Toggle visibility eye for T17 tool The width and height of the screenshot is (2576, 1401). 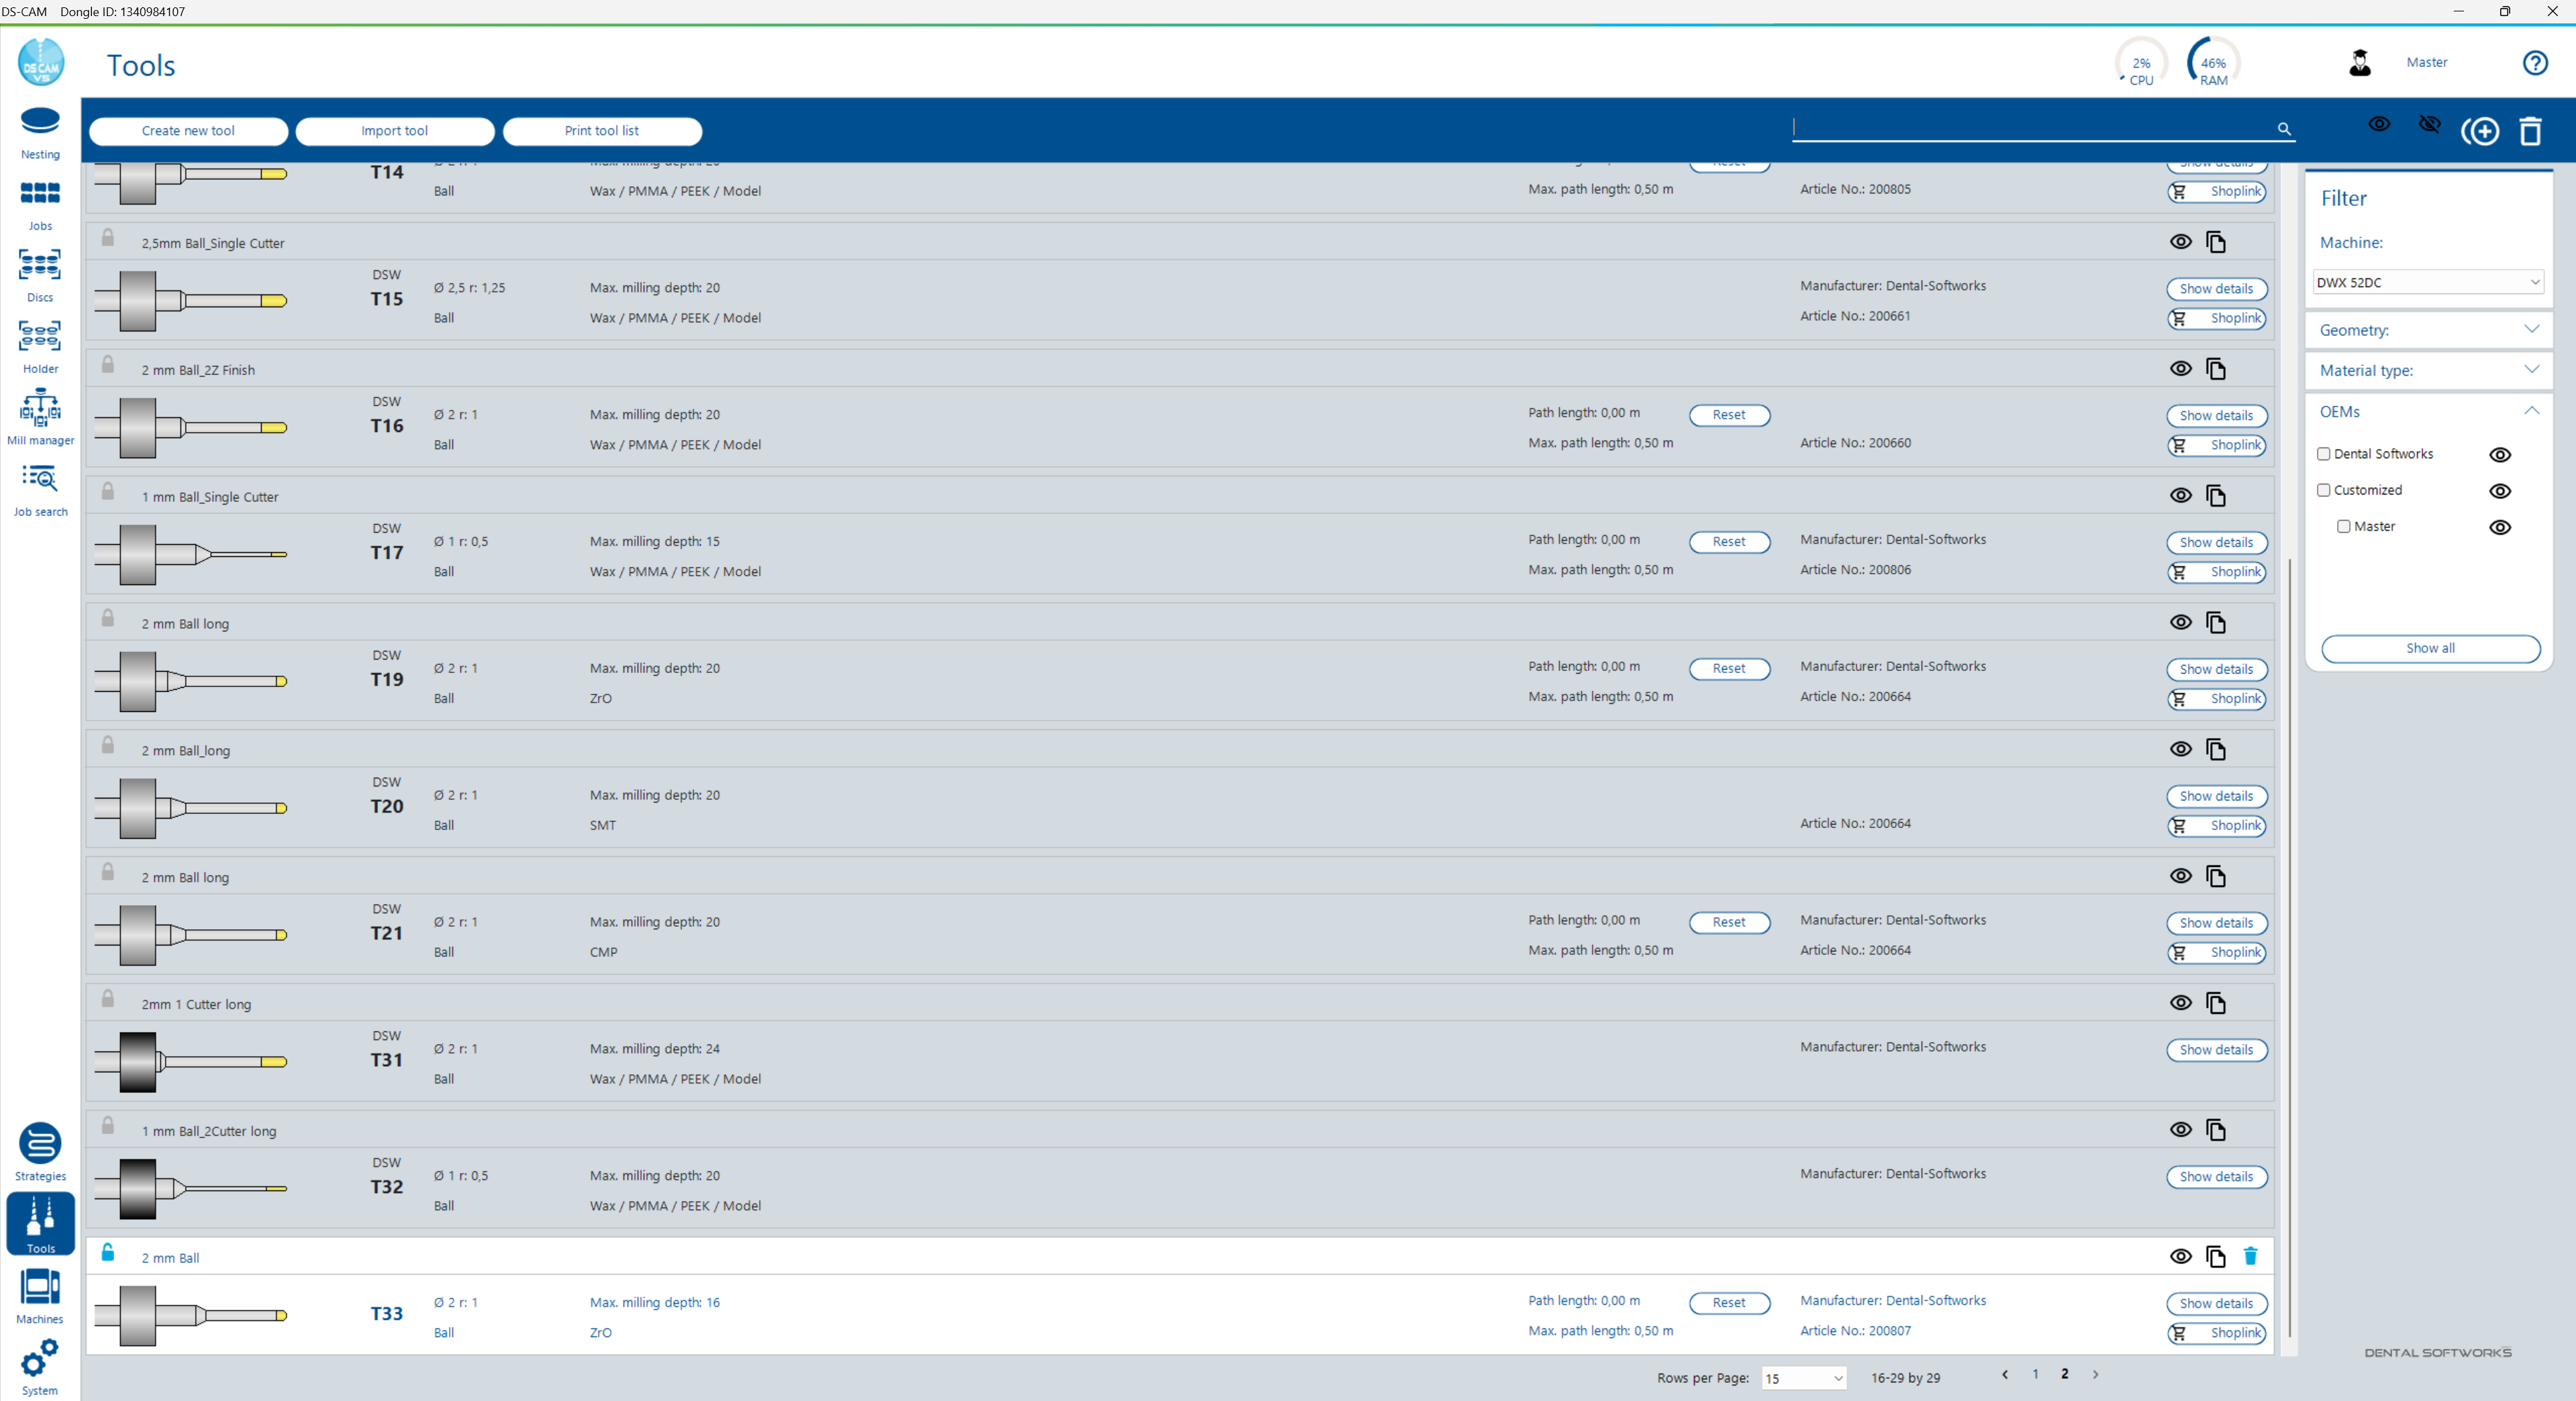[2181, 495]
